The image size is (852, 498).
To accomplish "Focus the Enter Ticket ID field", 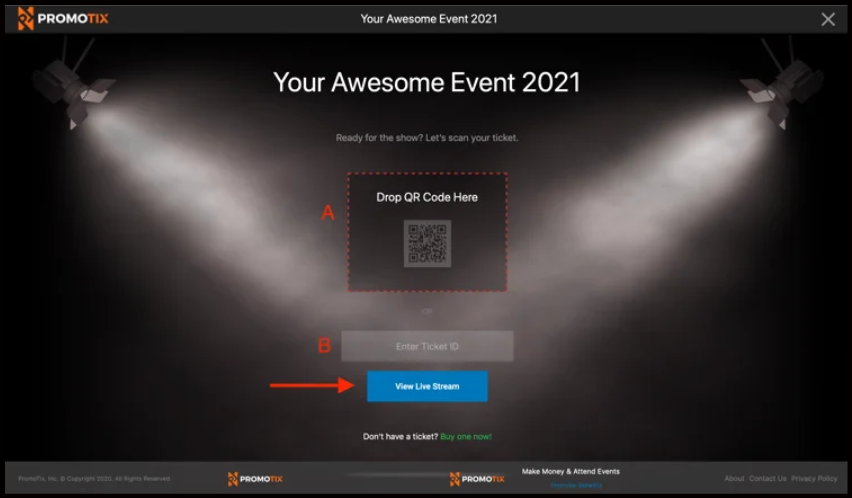I will [427, 346].
